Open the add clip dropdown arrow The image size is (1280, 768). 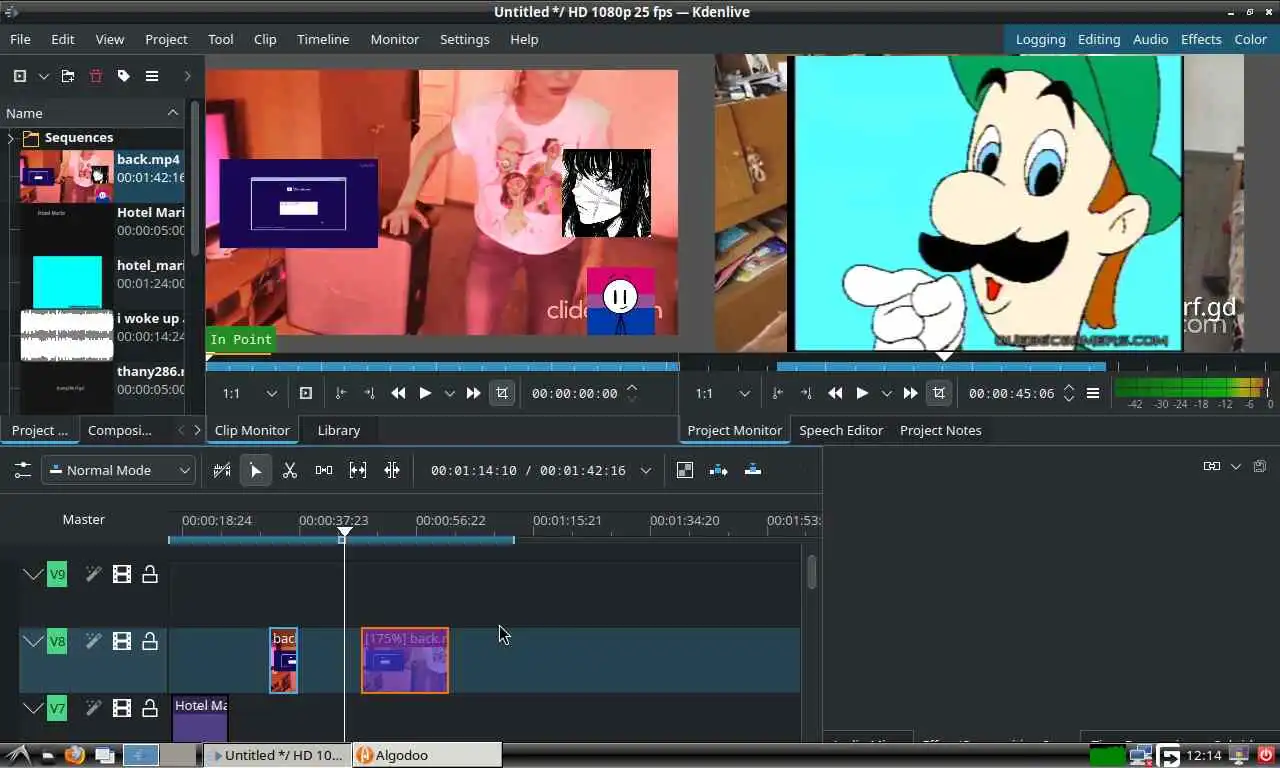(43, 76)
